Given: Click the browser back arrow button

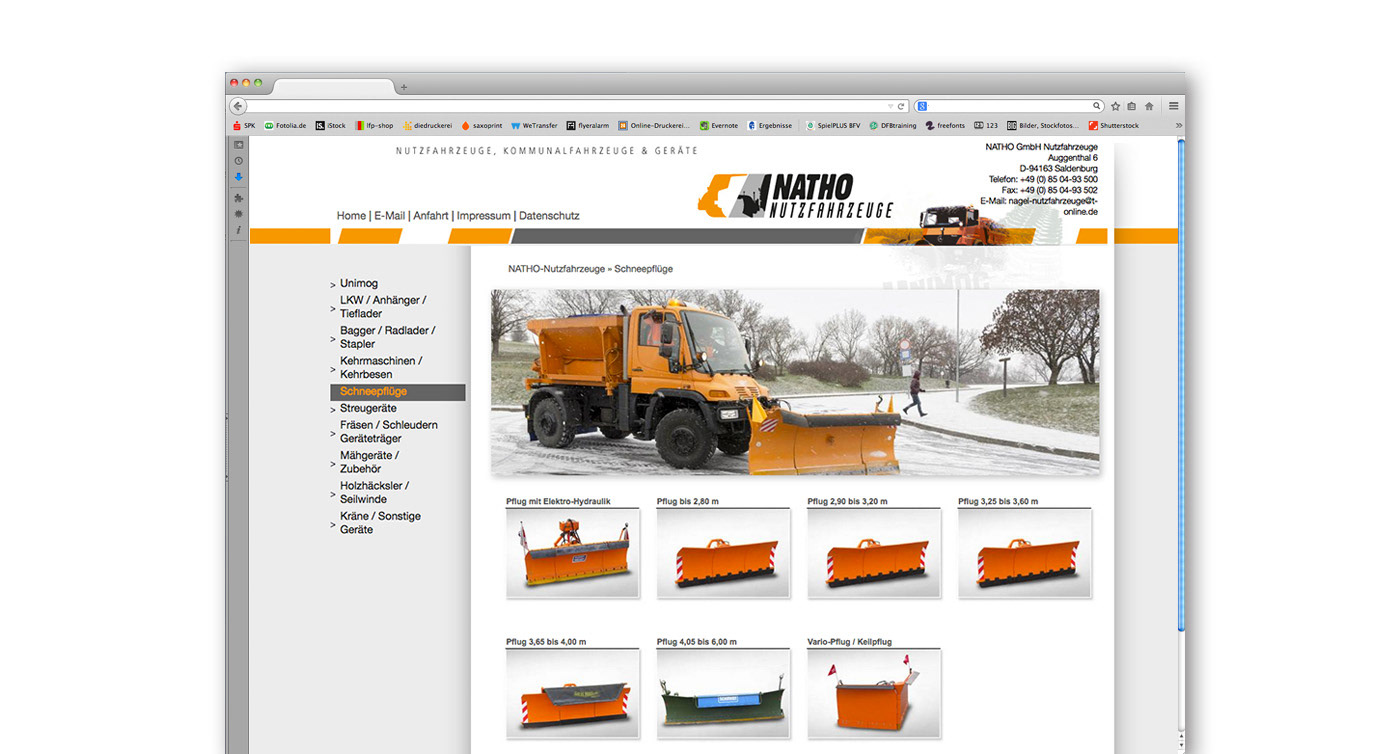Looking at the screenshot, I should 238,106.
